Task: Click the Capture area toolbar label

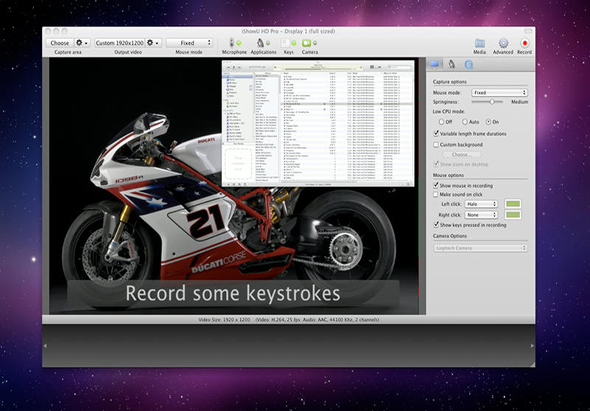Action: [68, 52]
